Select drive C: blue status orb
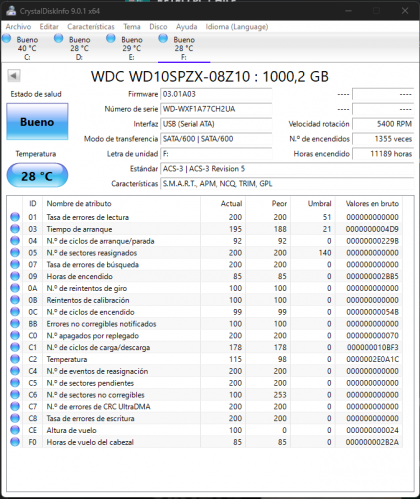The width and height of the screenshot is (420, 499). [x=7, y=39]
